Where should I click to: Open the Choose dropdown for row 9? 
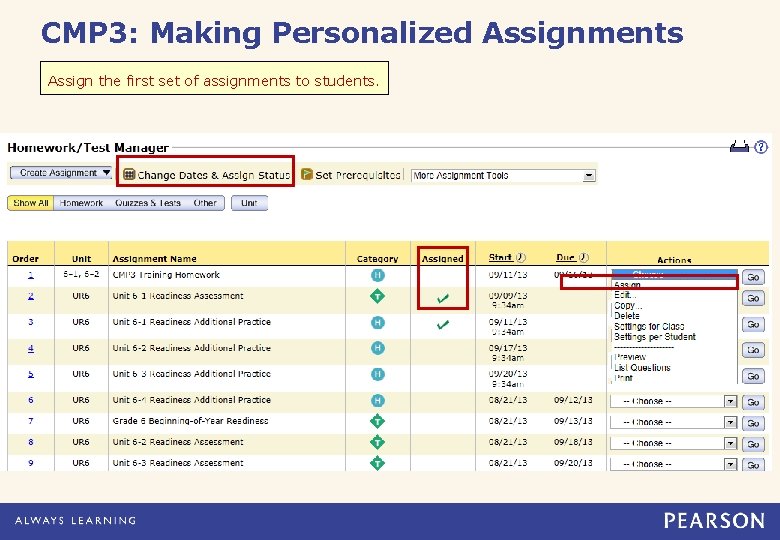pos(673,464)
